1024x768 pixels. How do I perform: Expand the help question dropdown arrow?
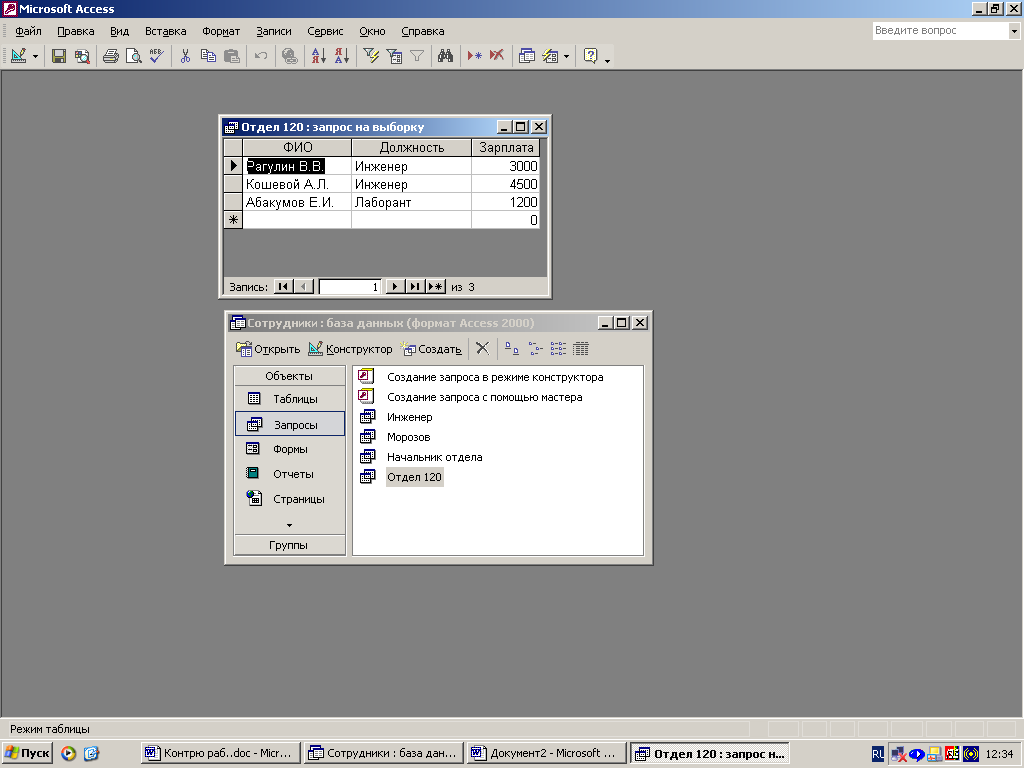[x=1014, y=31]
